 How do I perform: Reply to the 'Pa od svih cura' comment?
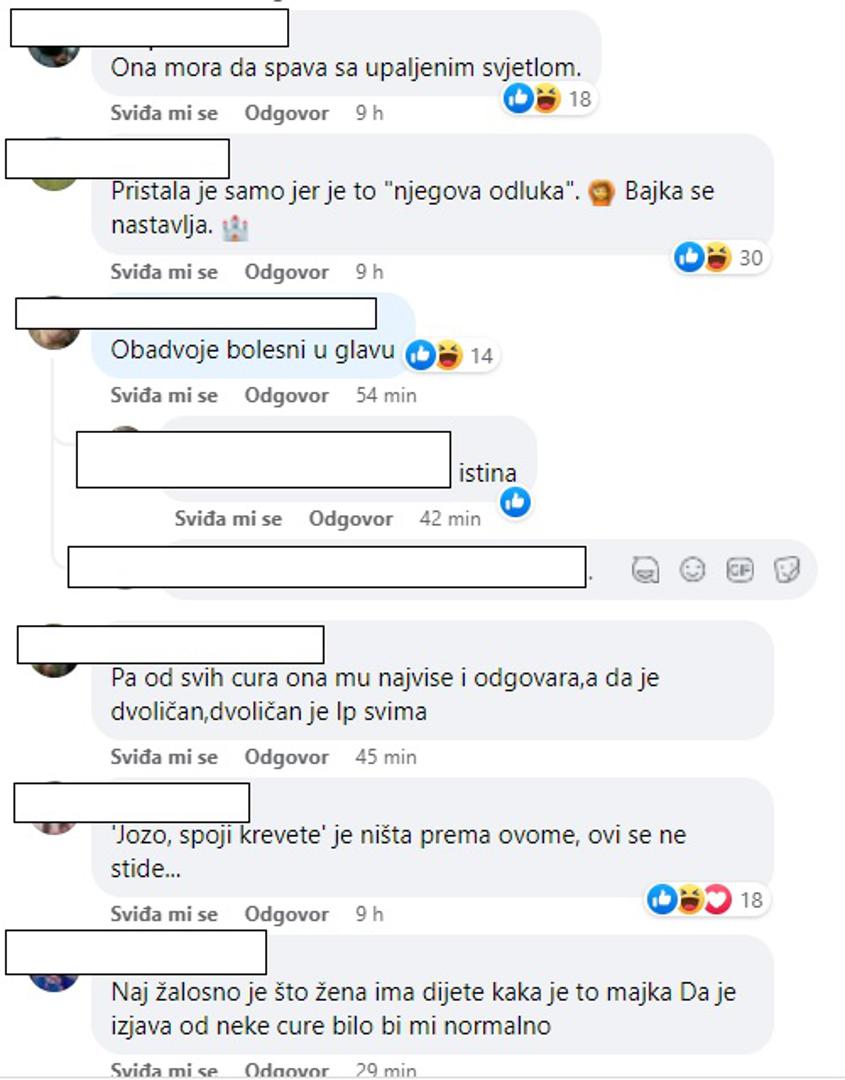click(x=286, y=757)
